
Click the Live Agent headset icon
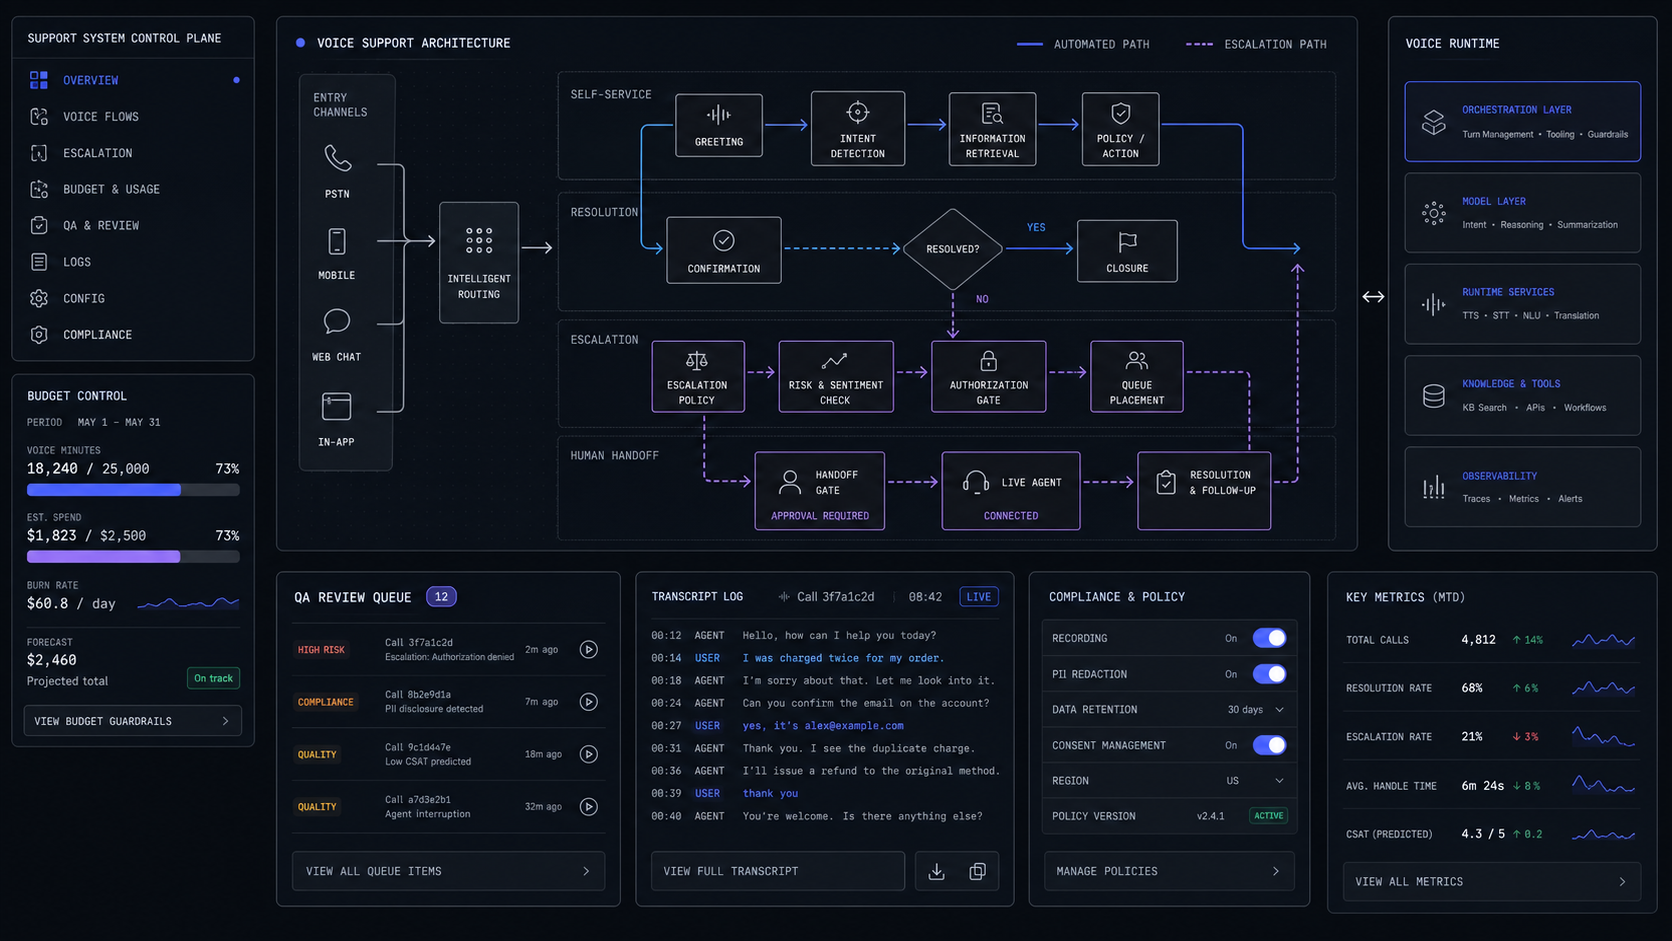click(x=976, y=482)
